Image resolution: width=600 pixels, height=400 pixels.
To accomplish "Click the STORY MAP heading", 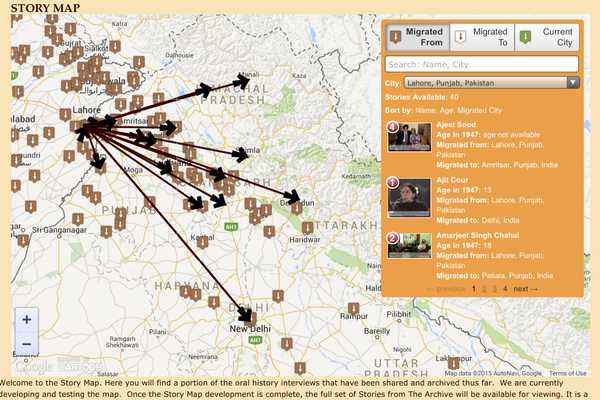I will [45, 8].
